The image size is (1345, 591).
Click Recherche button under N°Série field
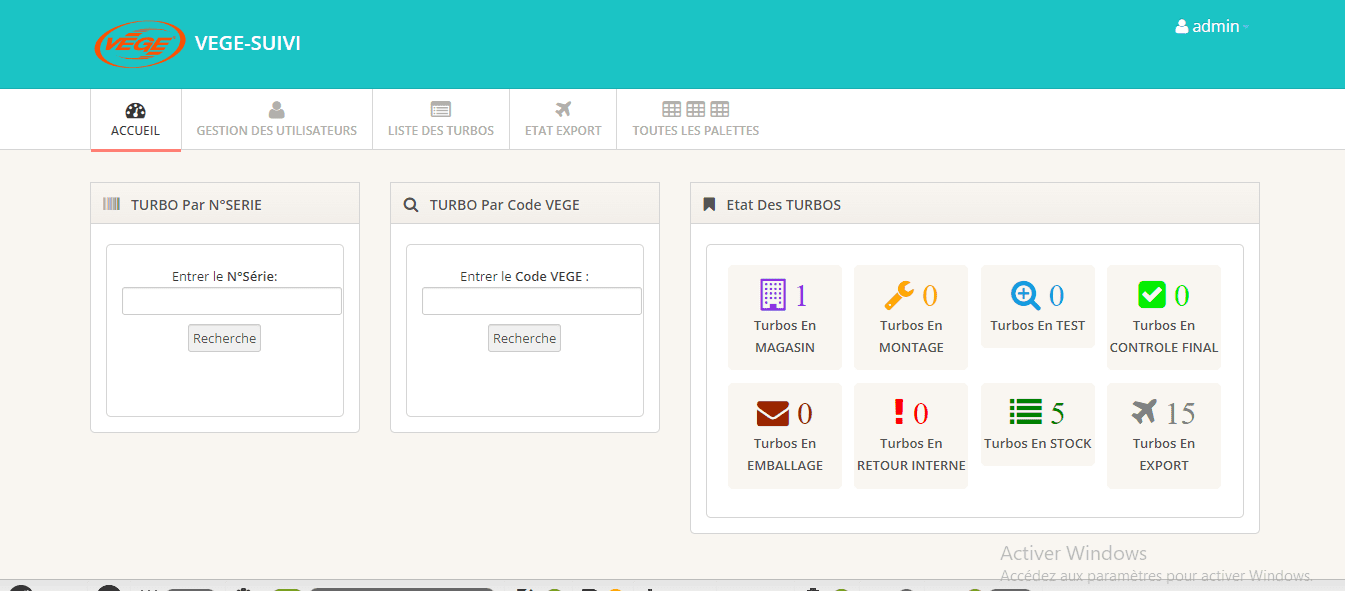coord(225,338)
